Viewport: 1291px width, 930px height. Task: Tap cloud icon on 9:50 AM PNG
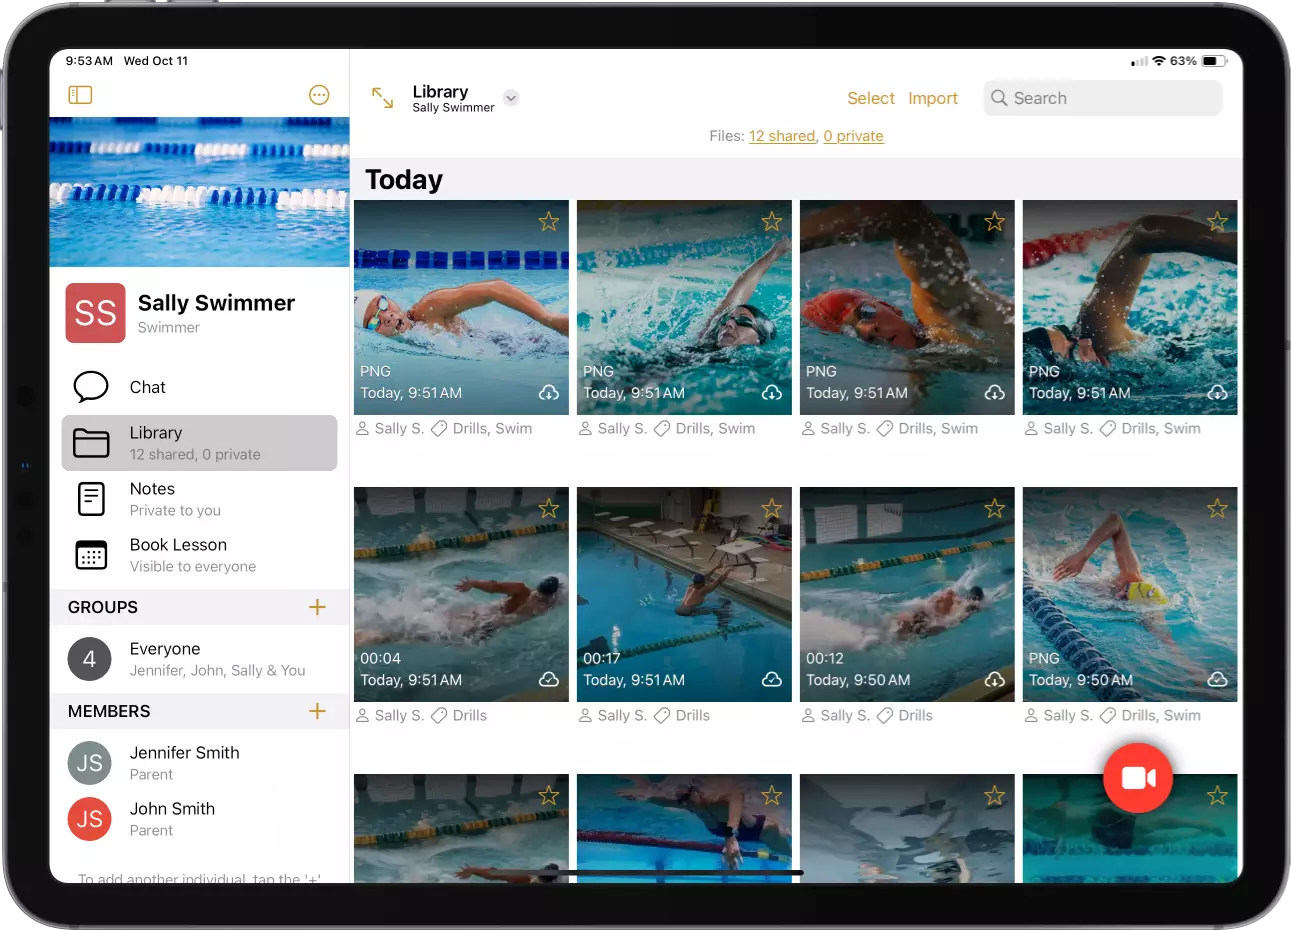(x=1217, y=680)
